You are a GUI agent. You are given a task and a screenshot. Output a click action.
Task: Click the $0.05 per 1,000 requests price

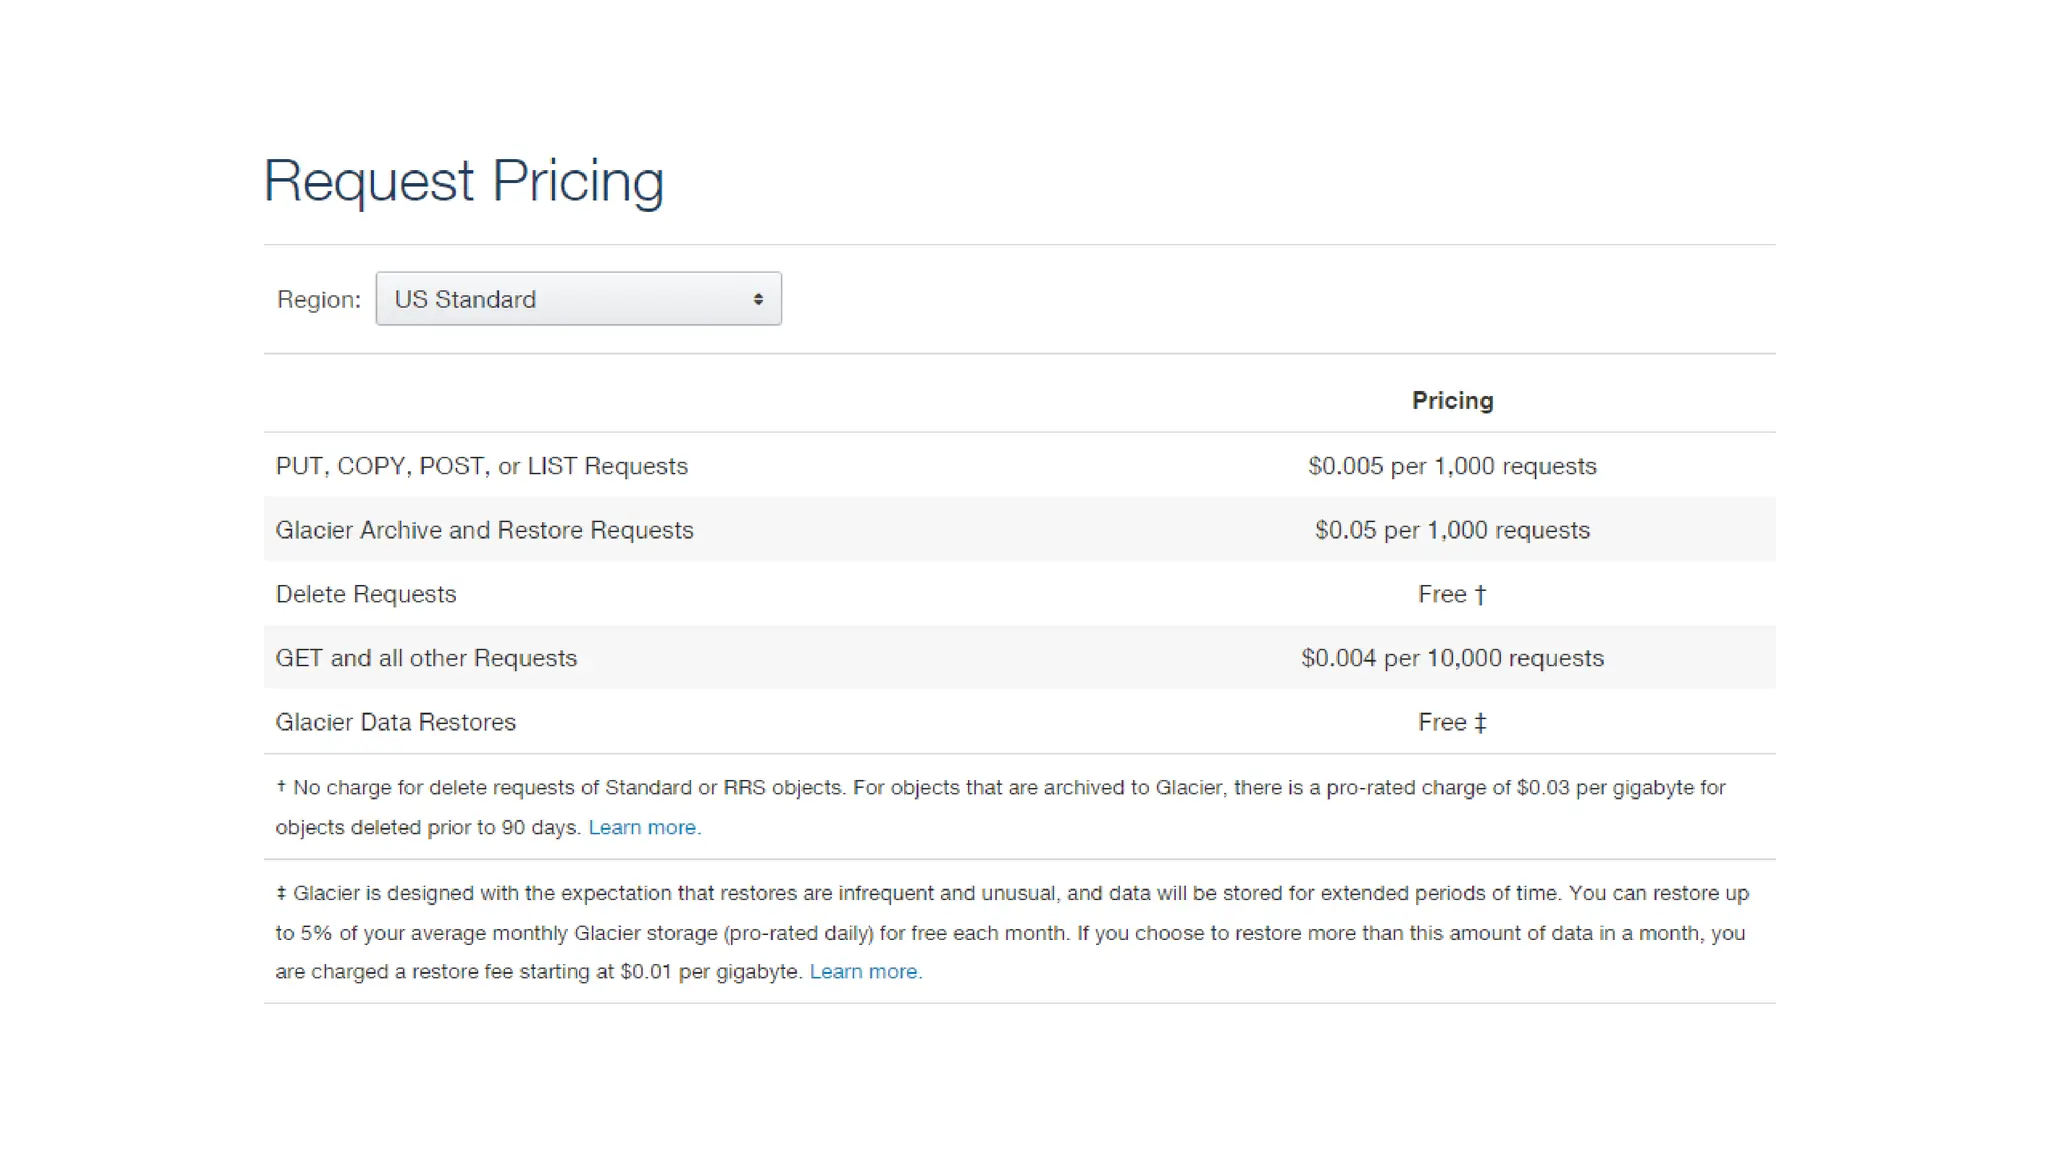(1451, 530)
